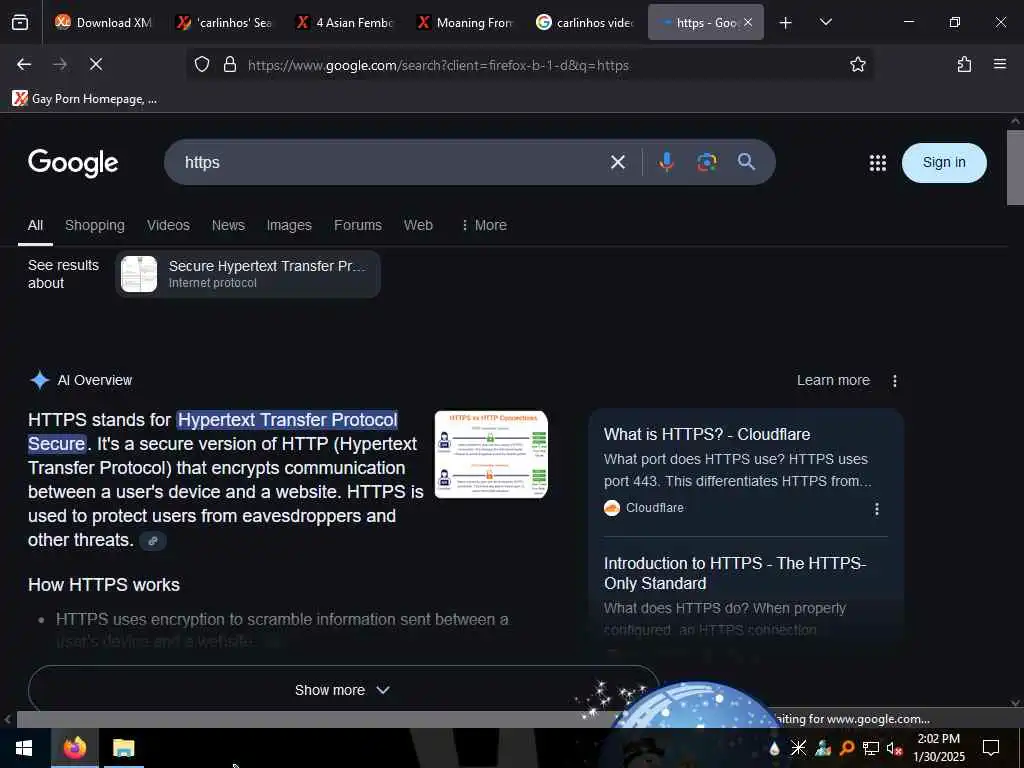Click the browser address bar URL
Screen dimensions: 1024x768
click(438, 65)
